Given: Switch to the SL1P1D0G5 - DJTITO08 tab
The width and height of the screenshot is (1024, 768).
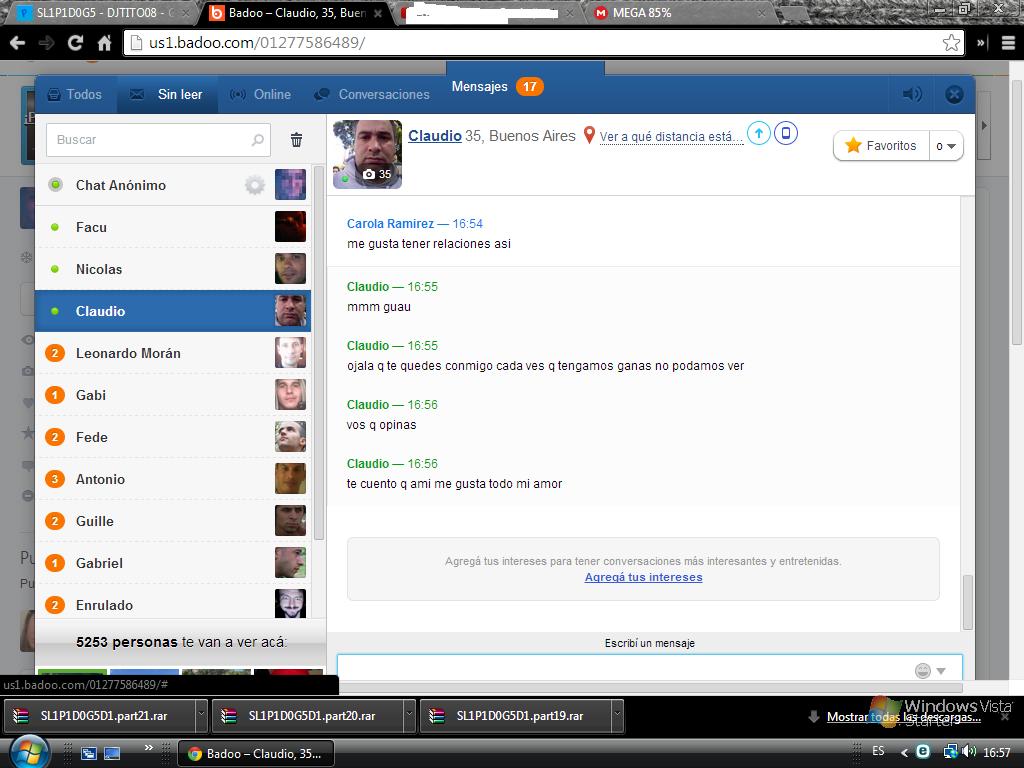Looking at the screenshot, I should [103, 12].
